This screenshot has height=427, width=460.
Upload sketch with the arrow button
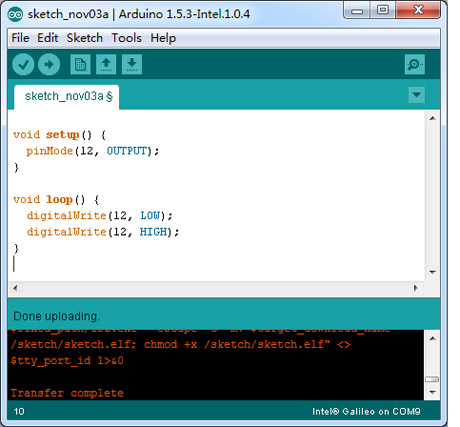tap(49, 64)
